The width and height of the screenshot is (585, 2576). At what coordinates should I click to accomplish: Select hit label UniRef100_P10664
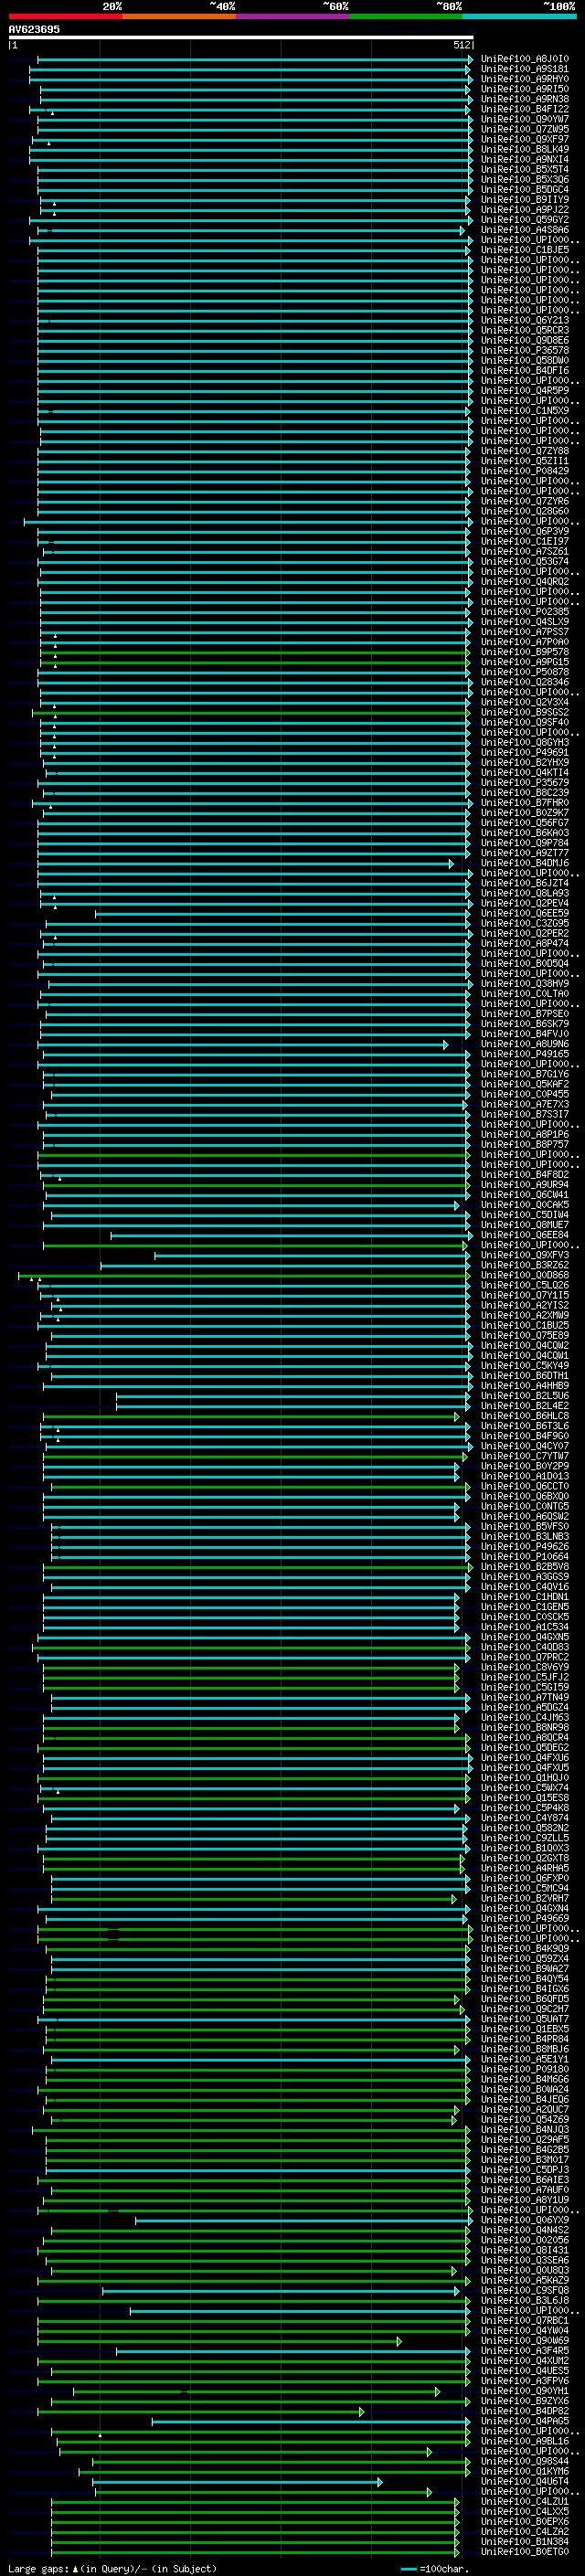click(x=525, y=1556)
